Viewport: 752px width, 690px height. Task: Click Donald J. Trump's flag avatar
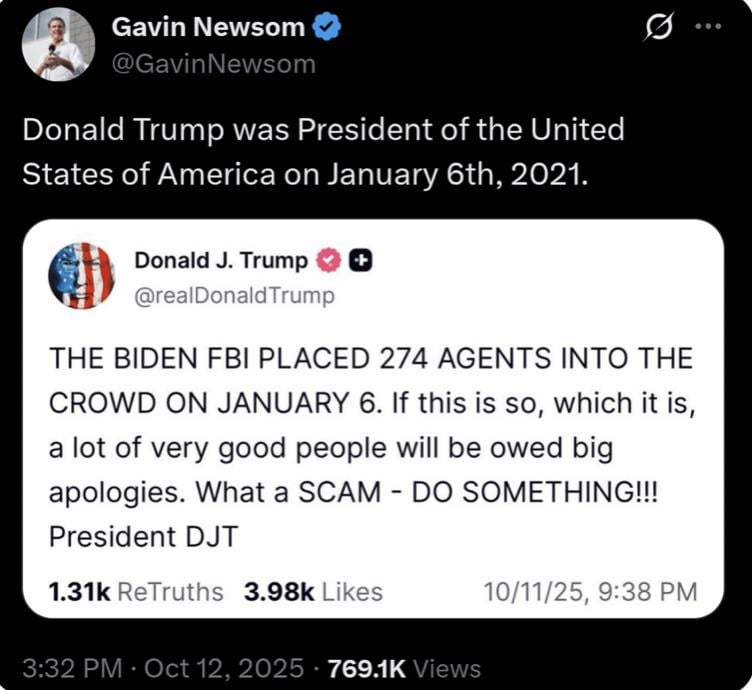click(82, 276)
